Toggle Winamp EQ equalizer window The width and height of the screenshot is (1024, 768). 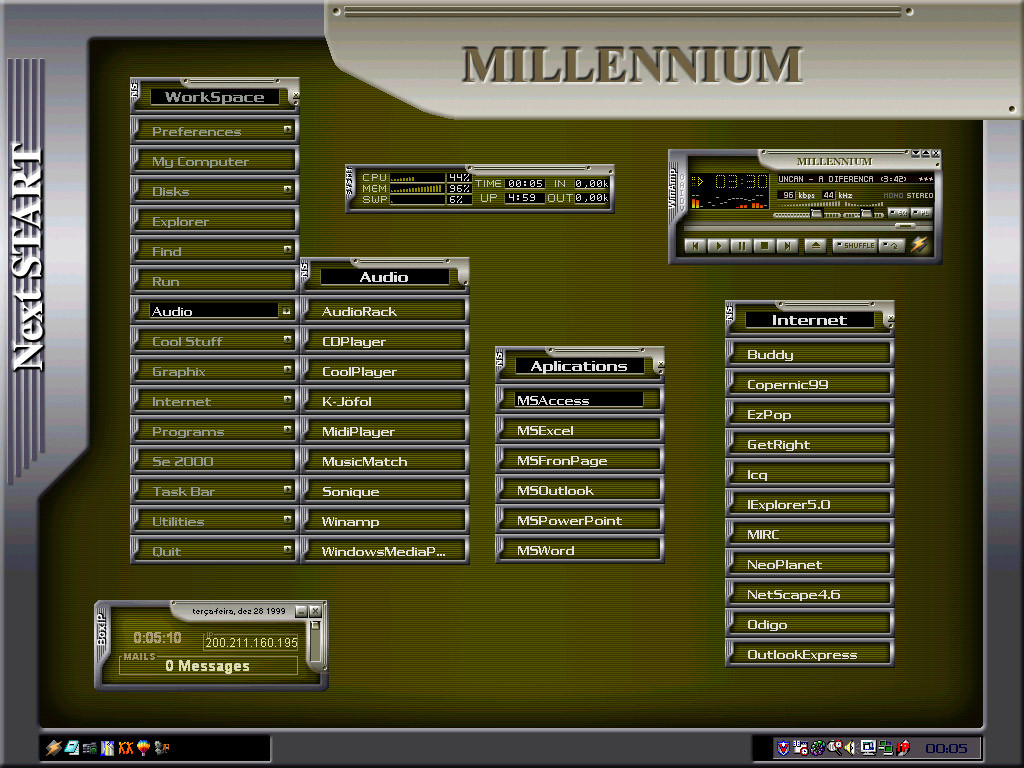coord(899,212)
